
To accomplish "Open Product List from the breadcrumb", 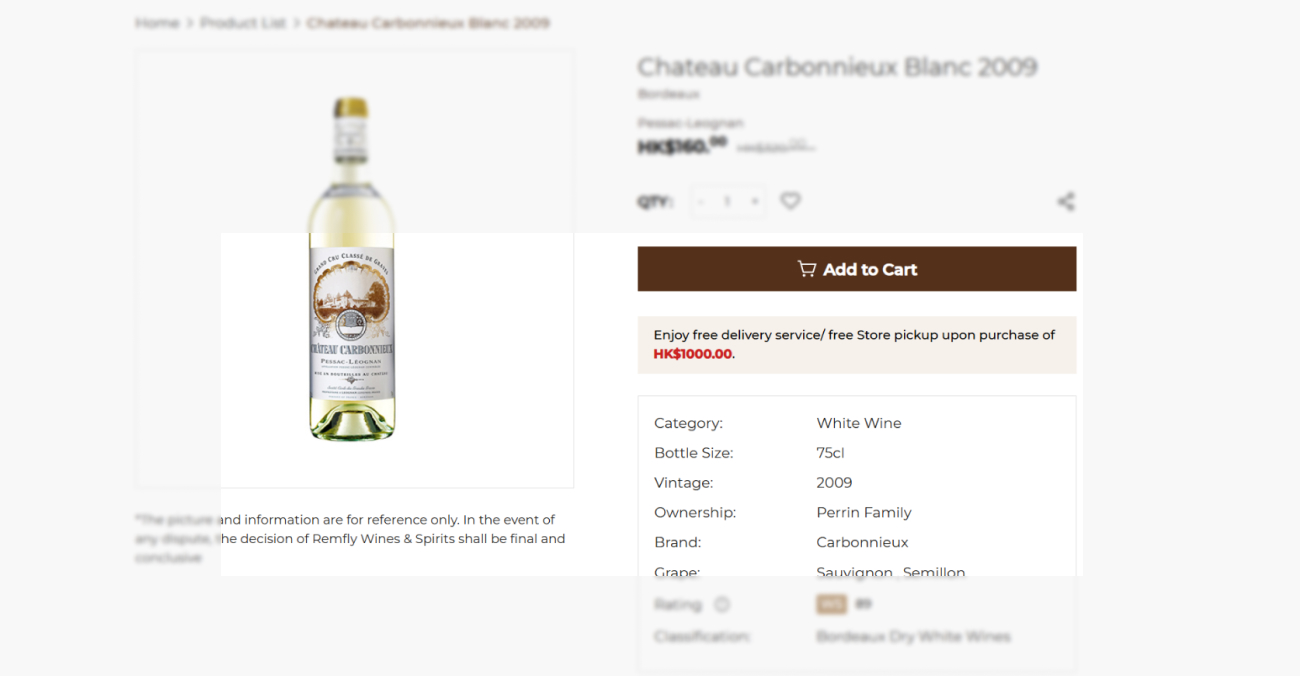I will pos(243,22).
